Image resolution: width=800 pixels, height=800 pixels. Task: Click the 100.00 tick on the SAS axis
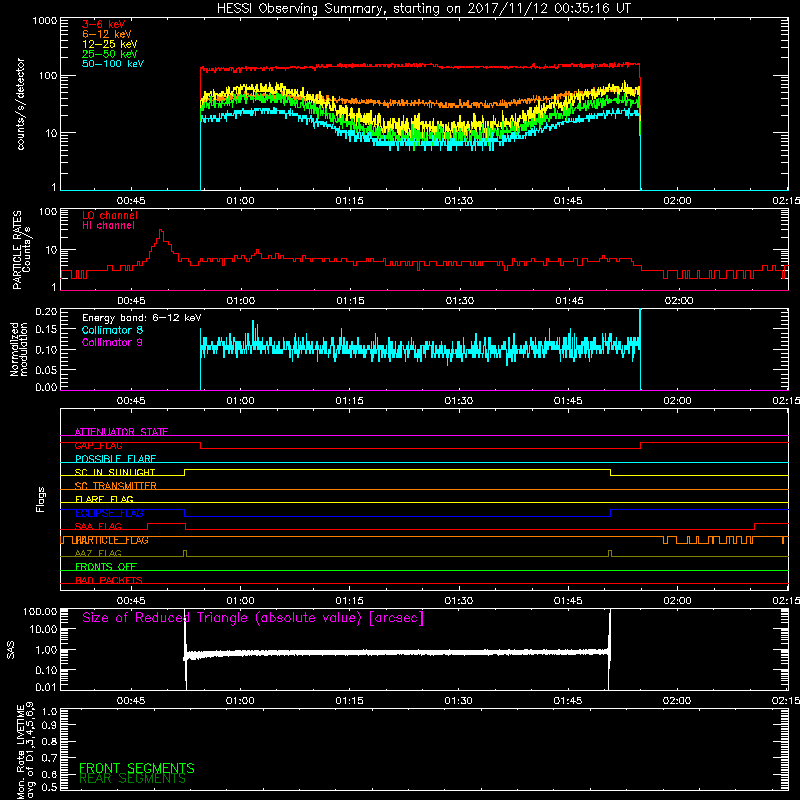[x=40, y=611]
